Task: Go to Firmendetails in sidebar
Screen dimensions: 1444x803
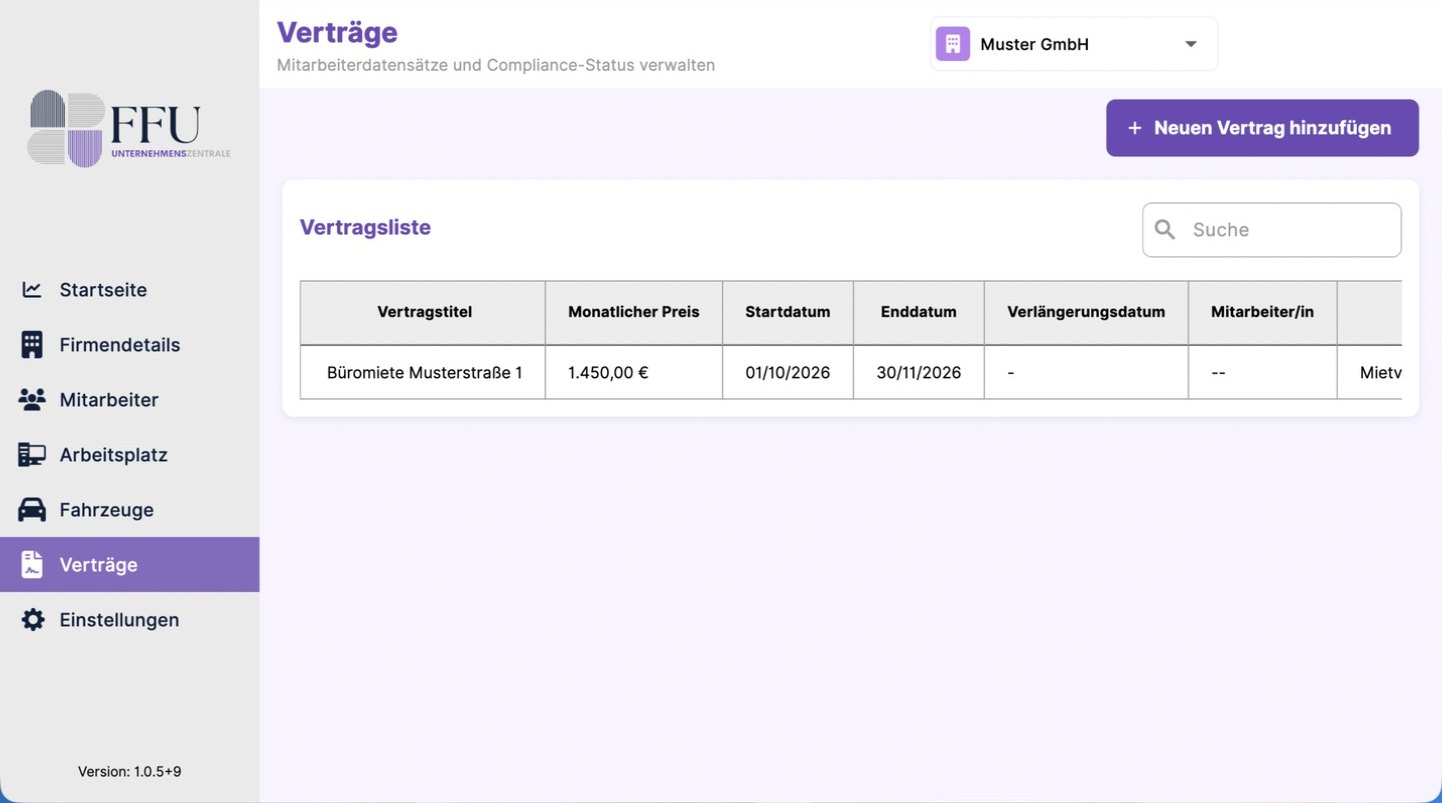Action: point(130,345)
